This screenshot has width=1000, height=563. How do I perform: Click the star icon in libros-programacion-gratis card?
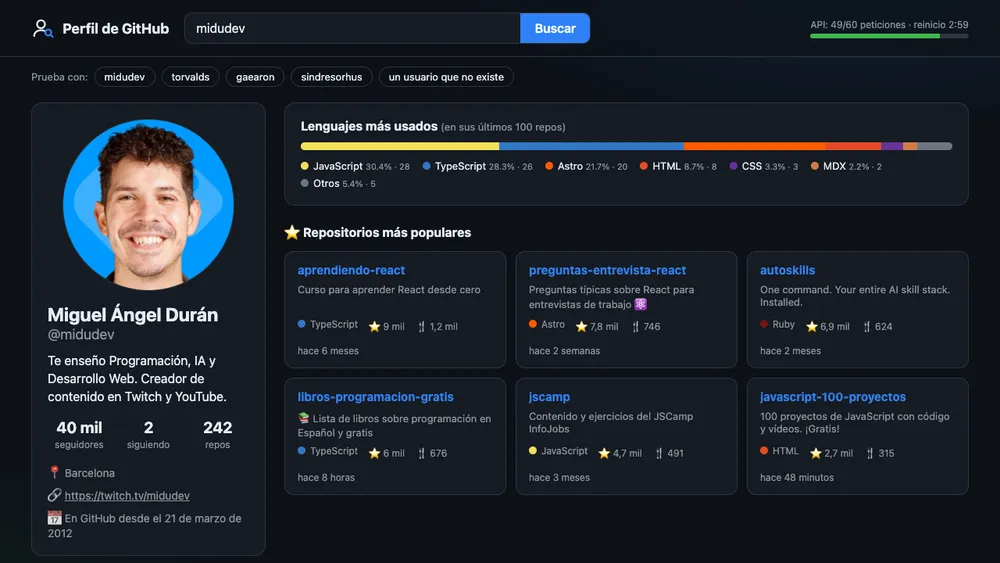point(374,453)
